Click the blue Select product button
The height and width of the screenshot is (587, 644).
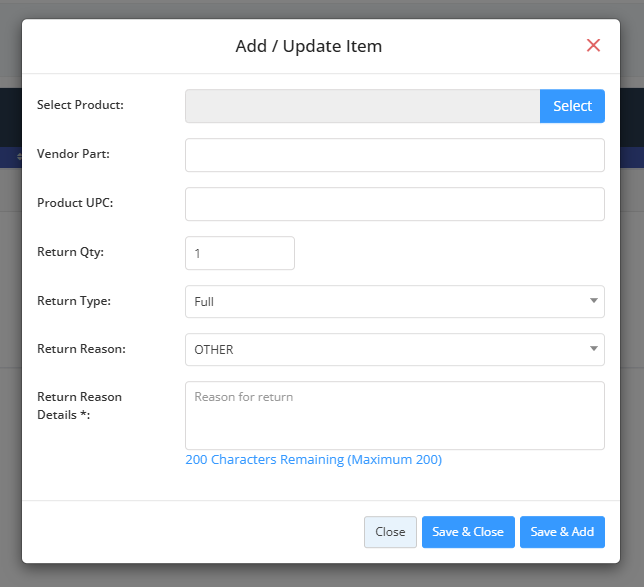(572, 106)
